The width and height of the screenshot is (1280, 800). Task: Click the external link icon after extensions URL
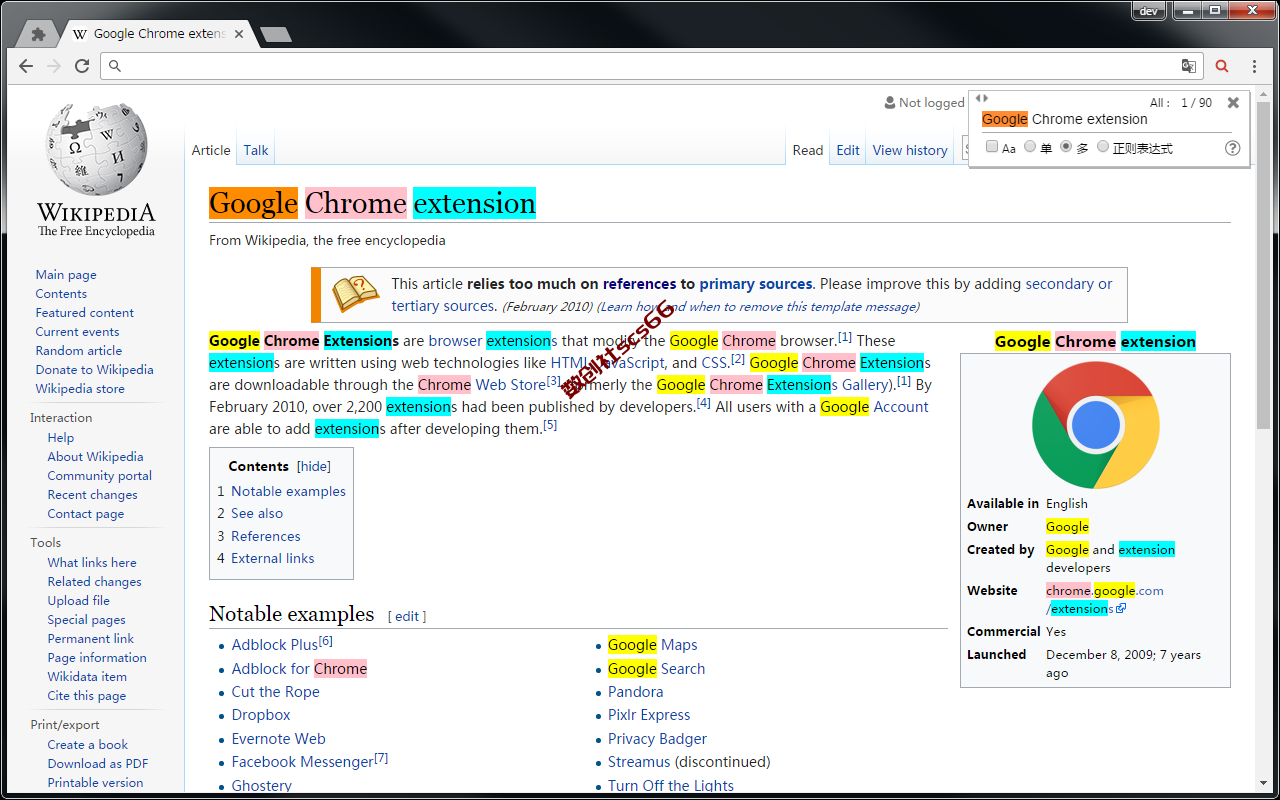(x=1121, y=608)
